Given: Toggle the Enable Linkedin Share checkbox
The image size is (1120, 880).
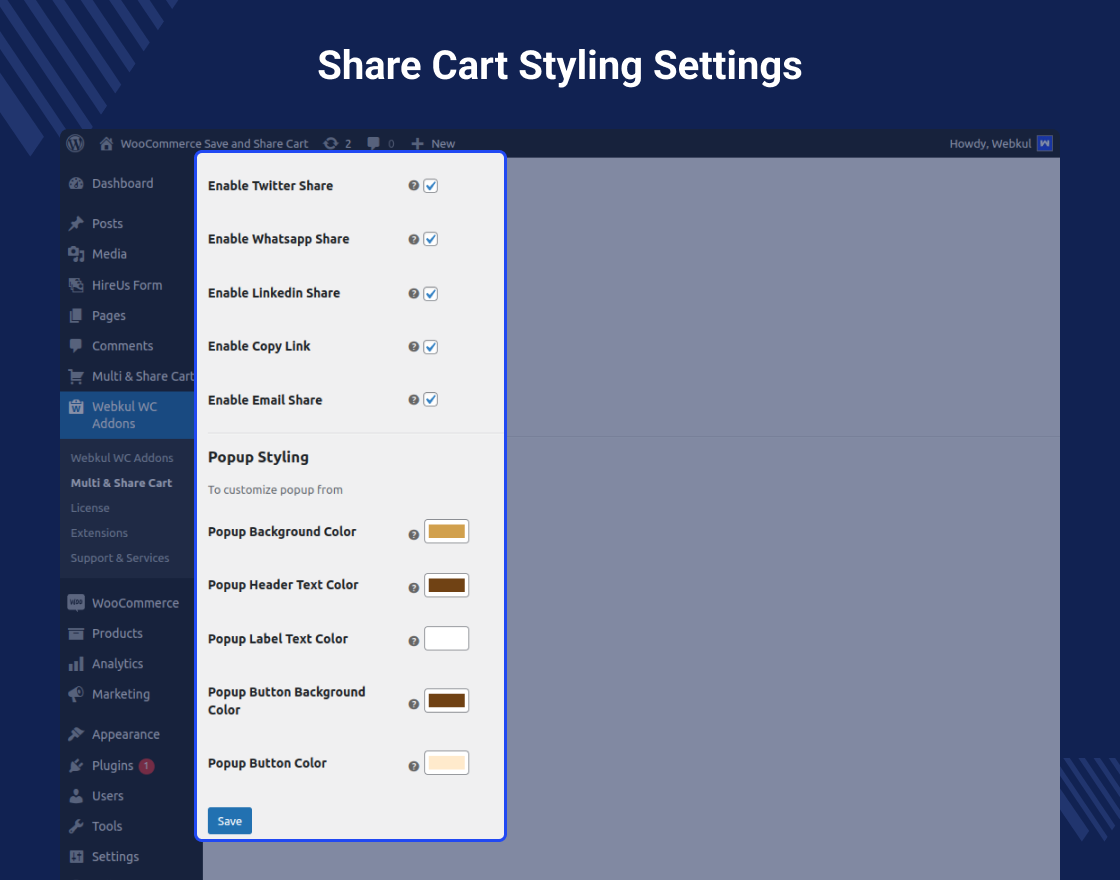Looking at the screenshot, I should point(431,294).
